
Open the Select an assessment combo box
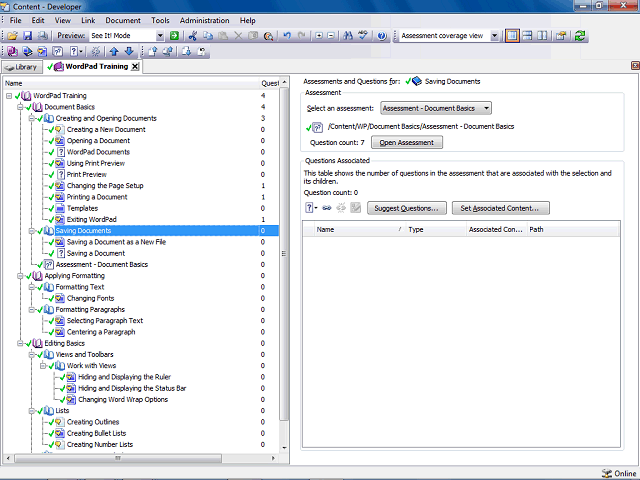436,108
